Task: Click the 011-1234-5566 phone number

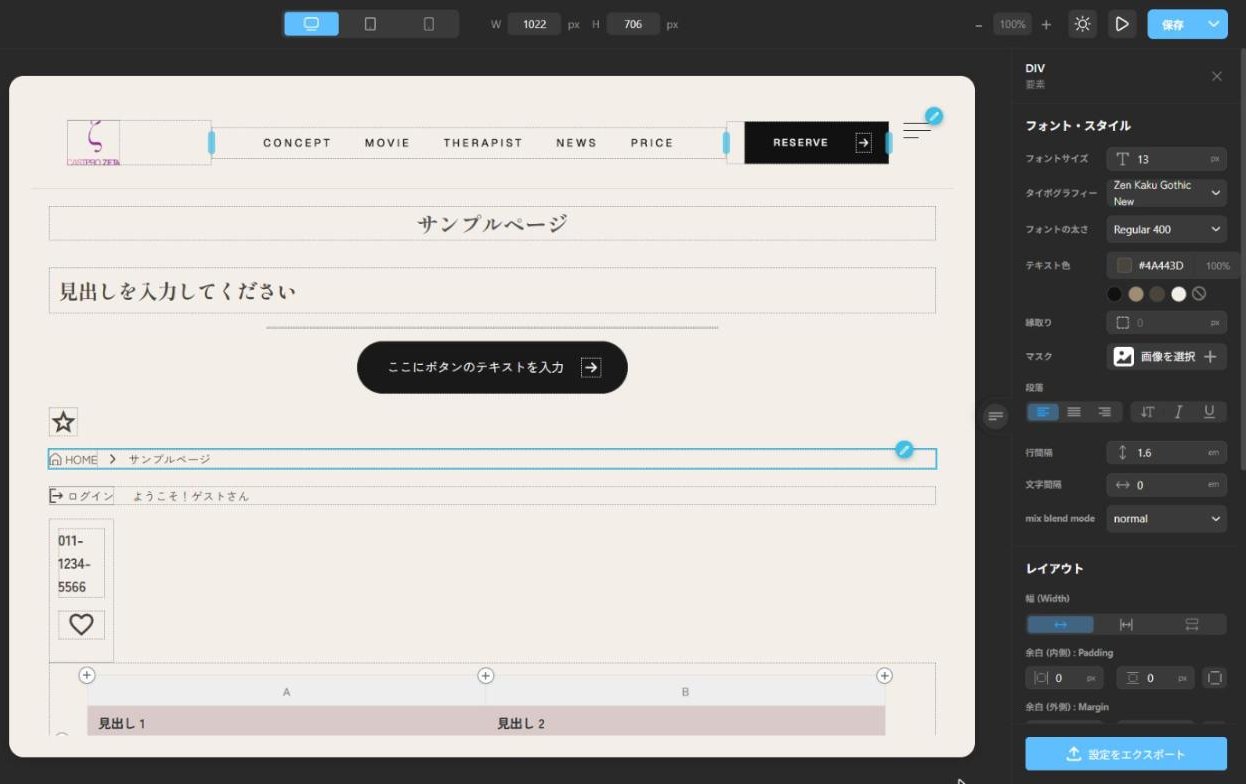Action: point(81,564)
